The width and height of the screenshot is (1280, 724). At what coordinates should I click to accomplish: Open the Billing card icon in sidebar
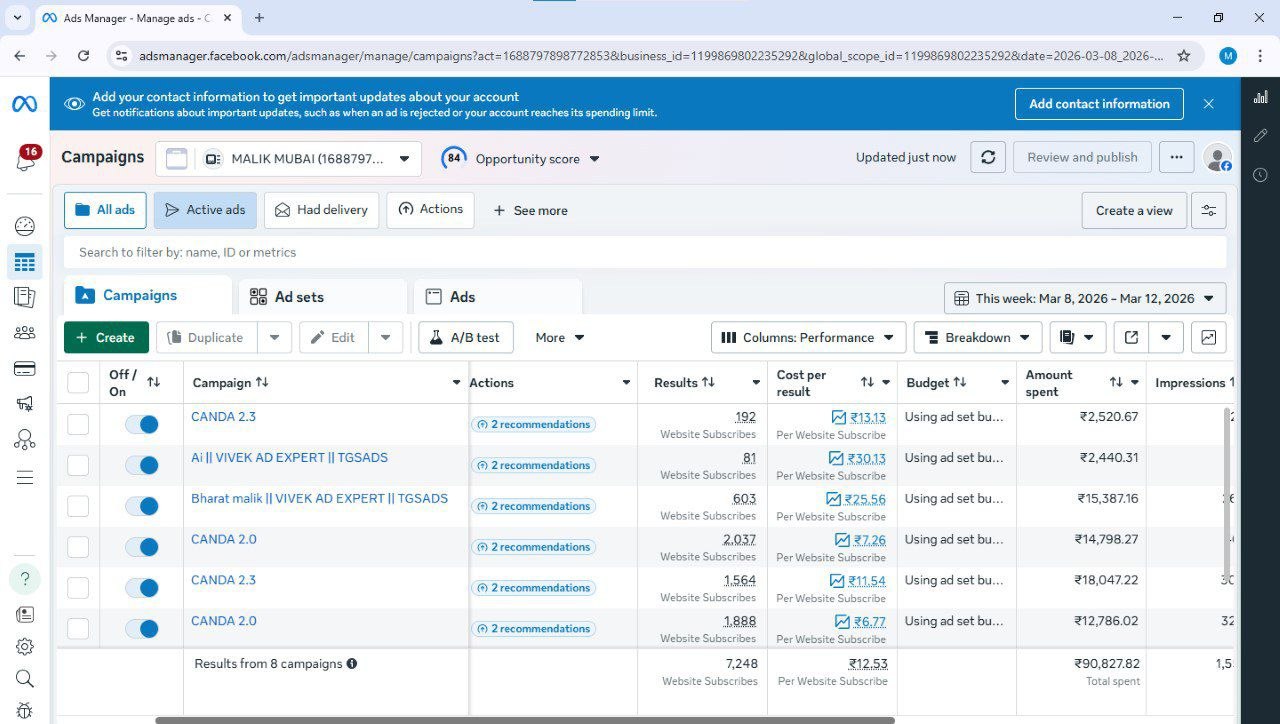click(x=25, y=369)
